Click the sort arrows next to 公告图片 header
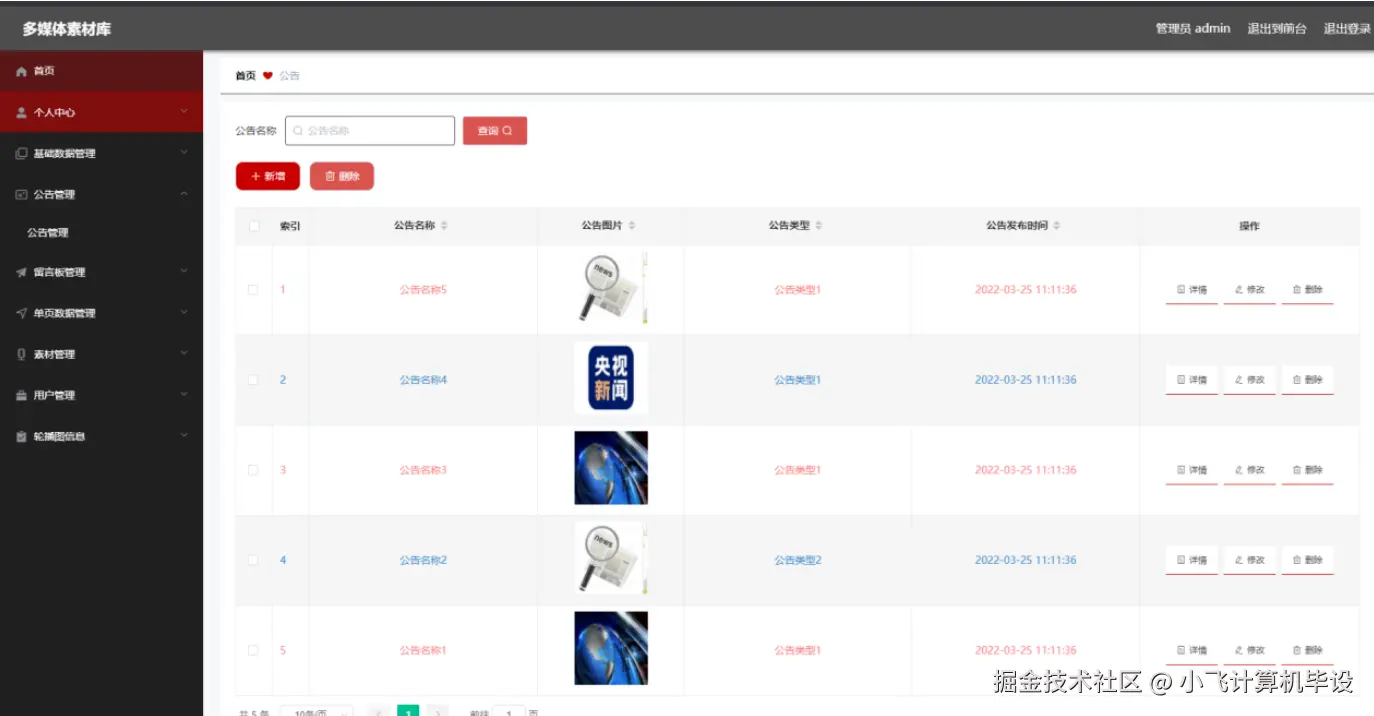 click(x=632, y=226)
